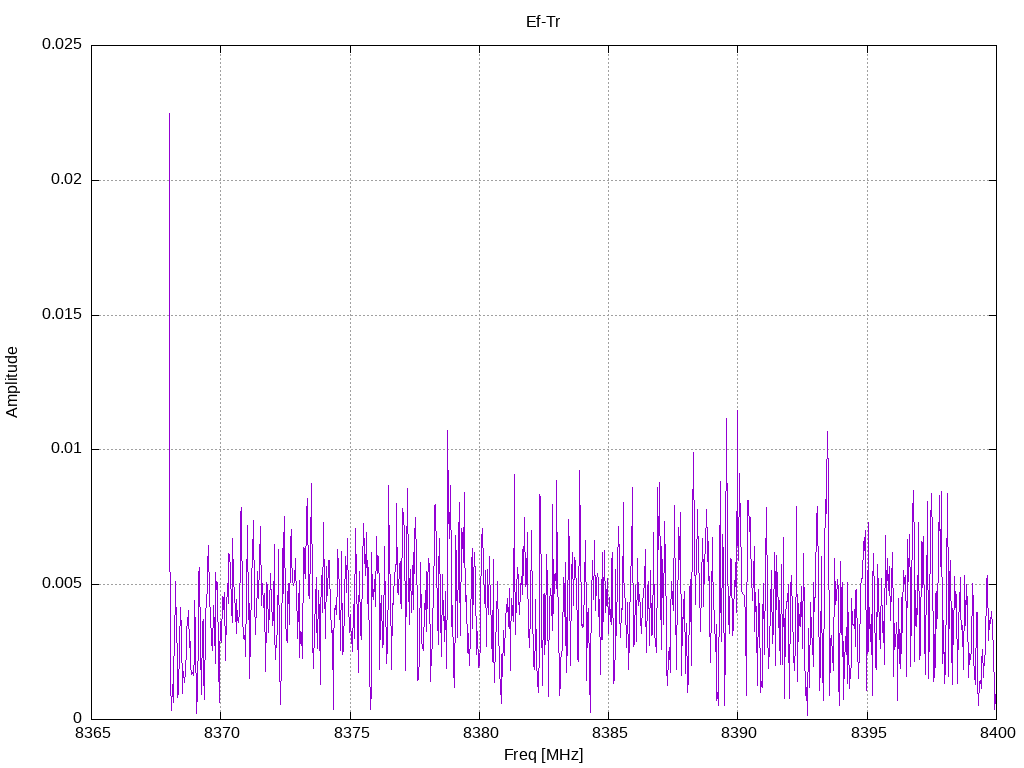Click the 8365 x-axis tick label
The width and height of the screenshot is (1024, 768).
pyautogui.click(x=93, y=733)
